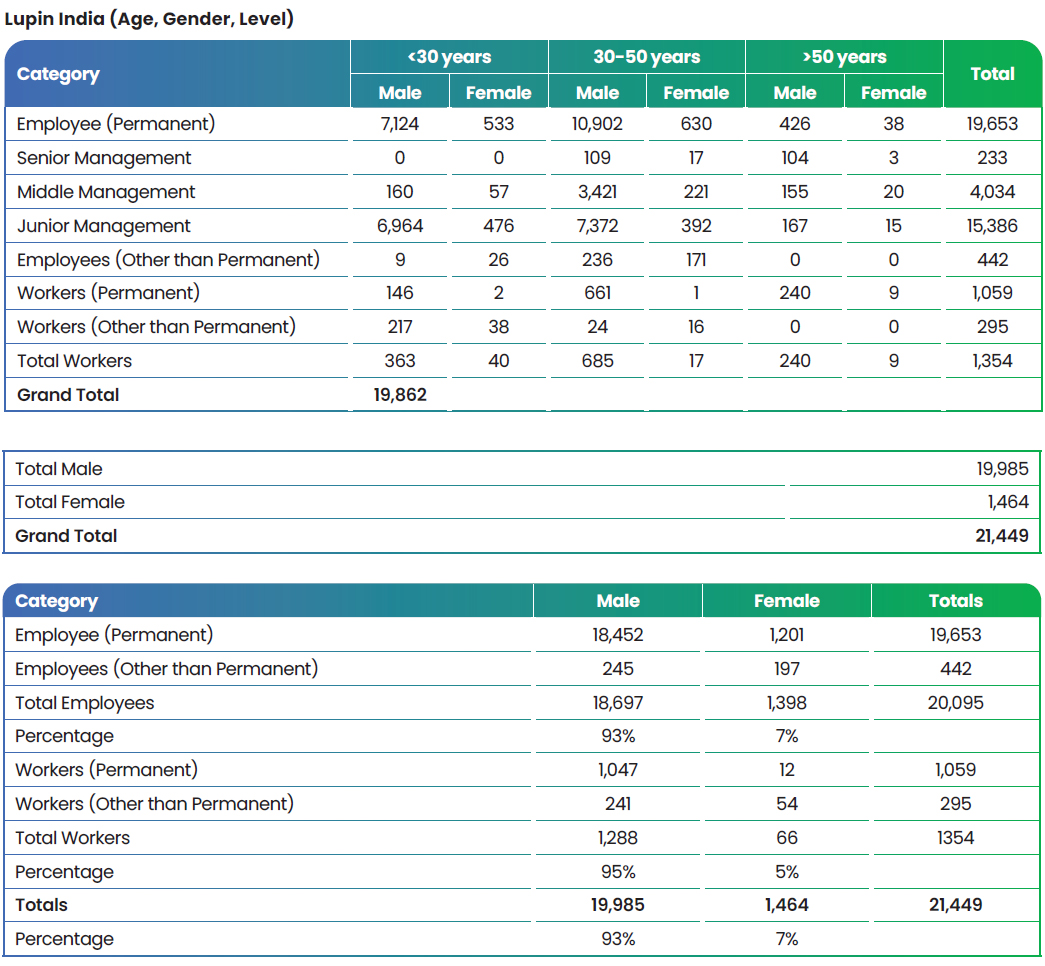The height and width of the screenshot is (966, 1045).
Task: Click the value 245
Action: [x=618, y=669]
